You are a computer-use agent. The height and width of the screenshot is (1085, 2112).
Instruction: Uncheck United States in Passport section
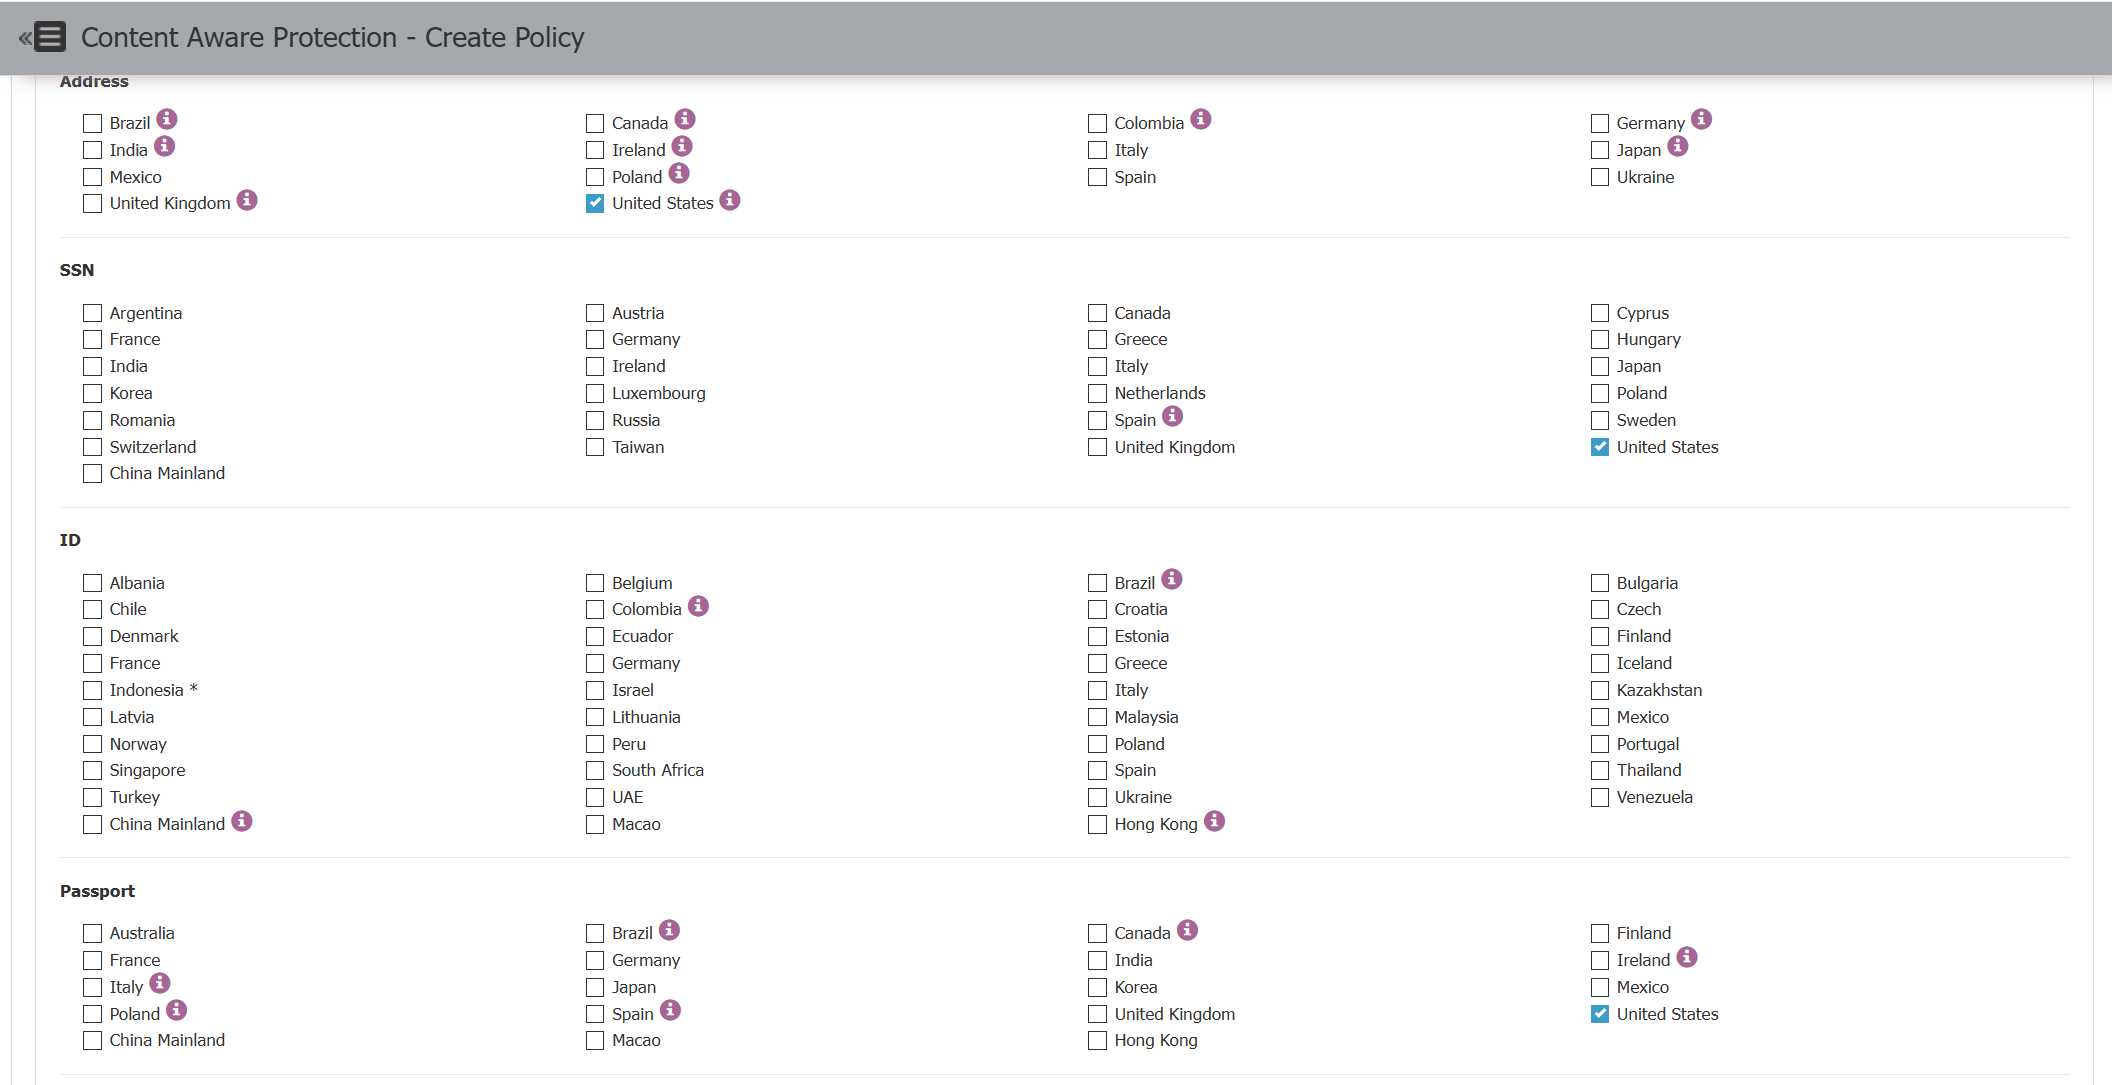[1600, 1014]
